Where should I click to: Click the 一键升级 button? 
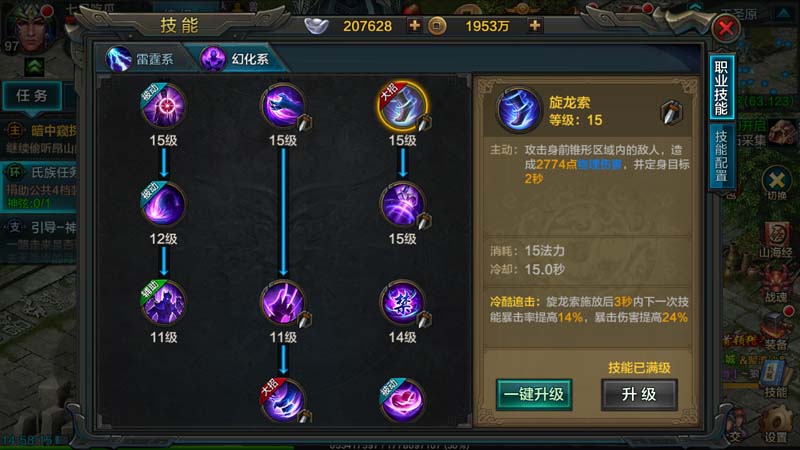tap(534, 394)
